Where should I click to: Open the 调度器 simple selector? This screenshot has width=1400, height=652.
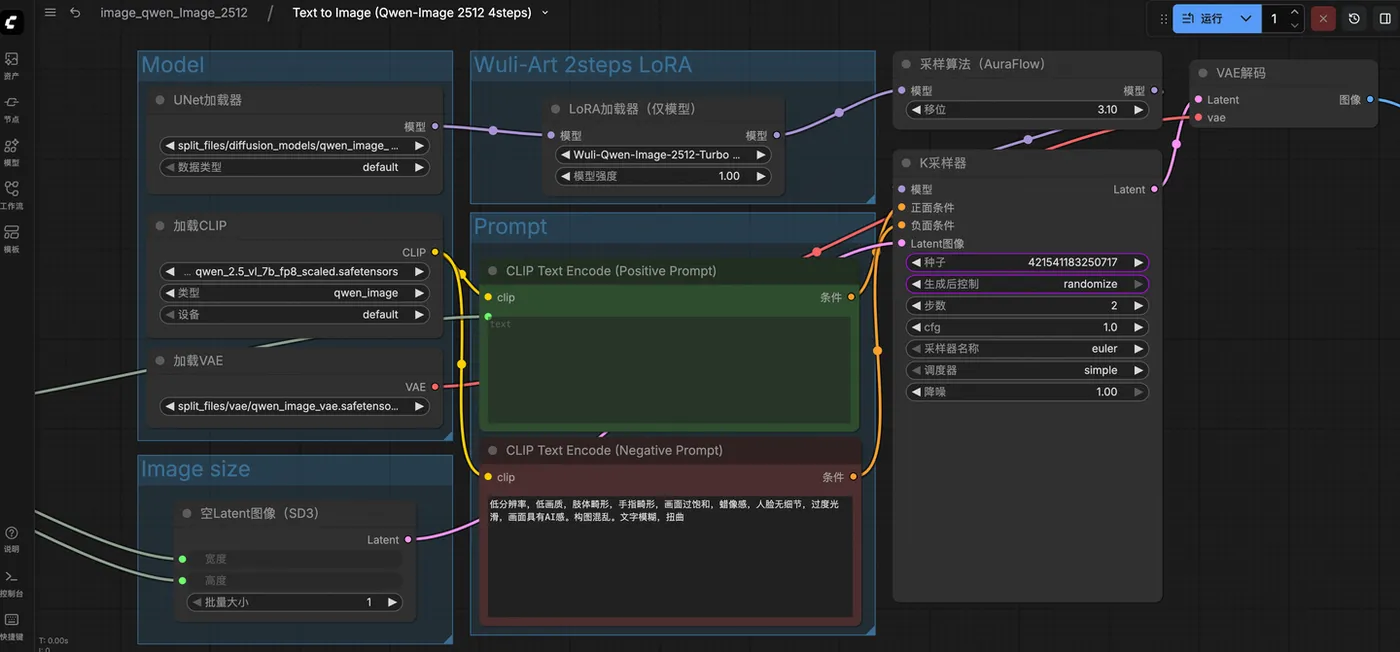pyautogui.click(x=1027, y=370)
